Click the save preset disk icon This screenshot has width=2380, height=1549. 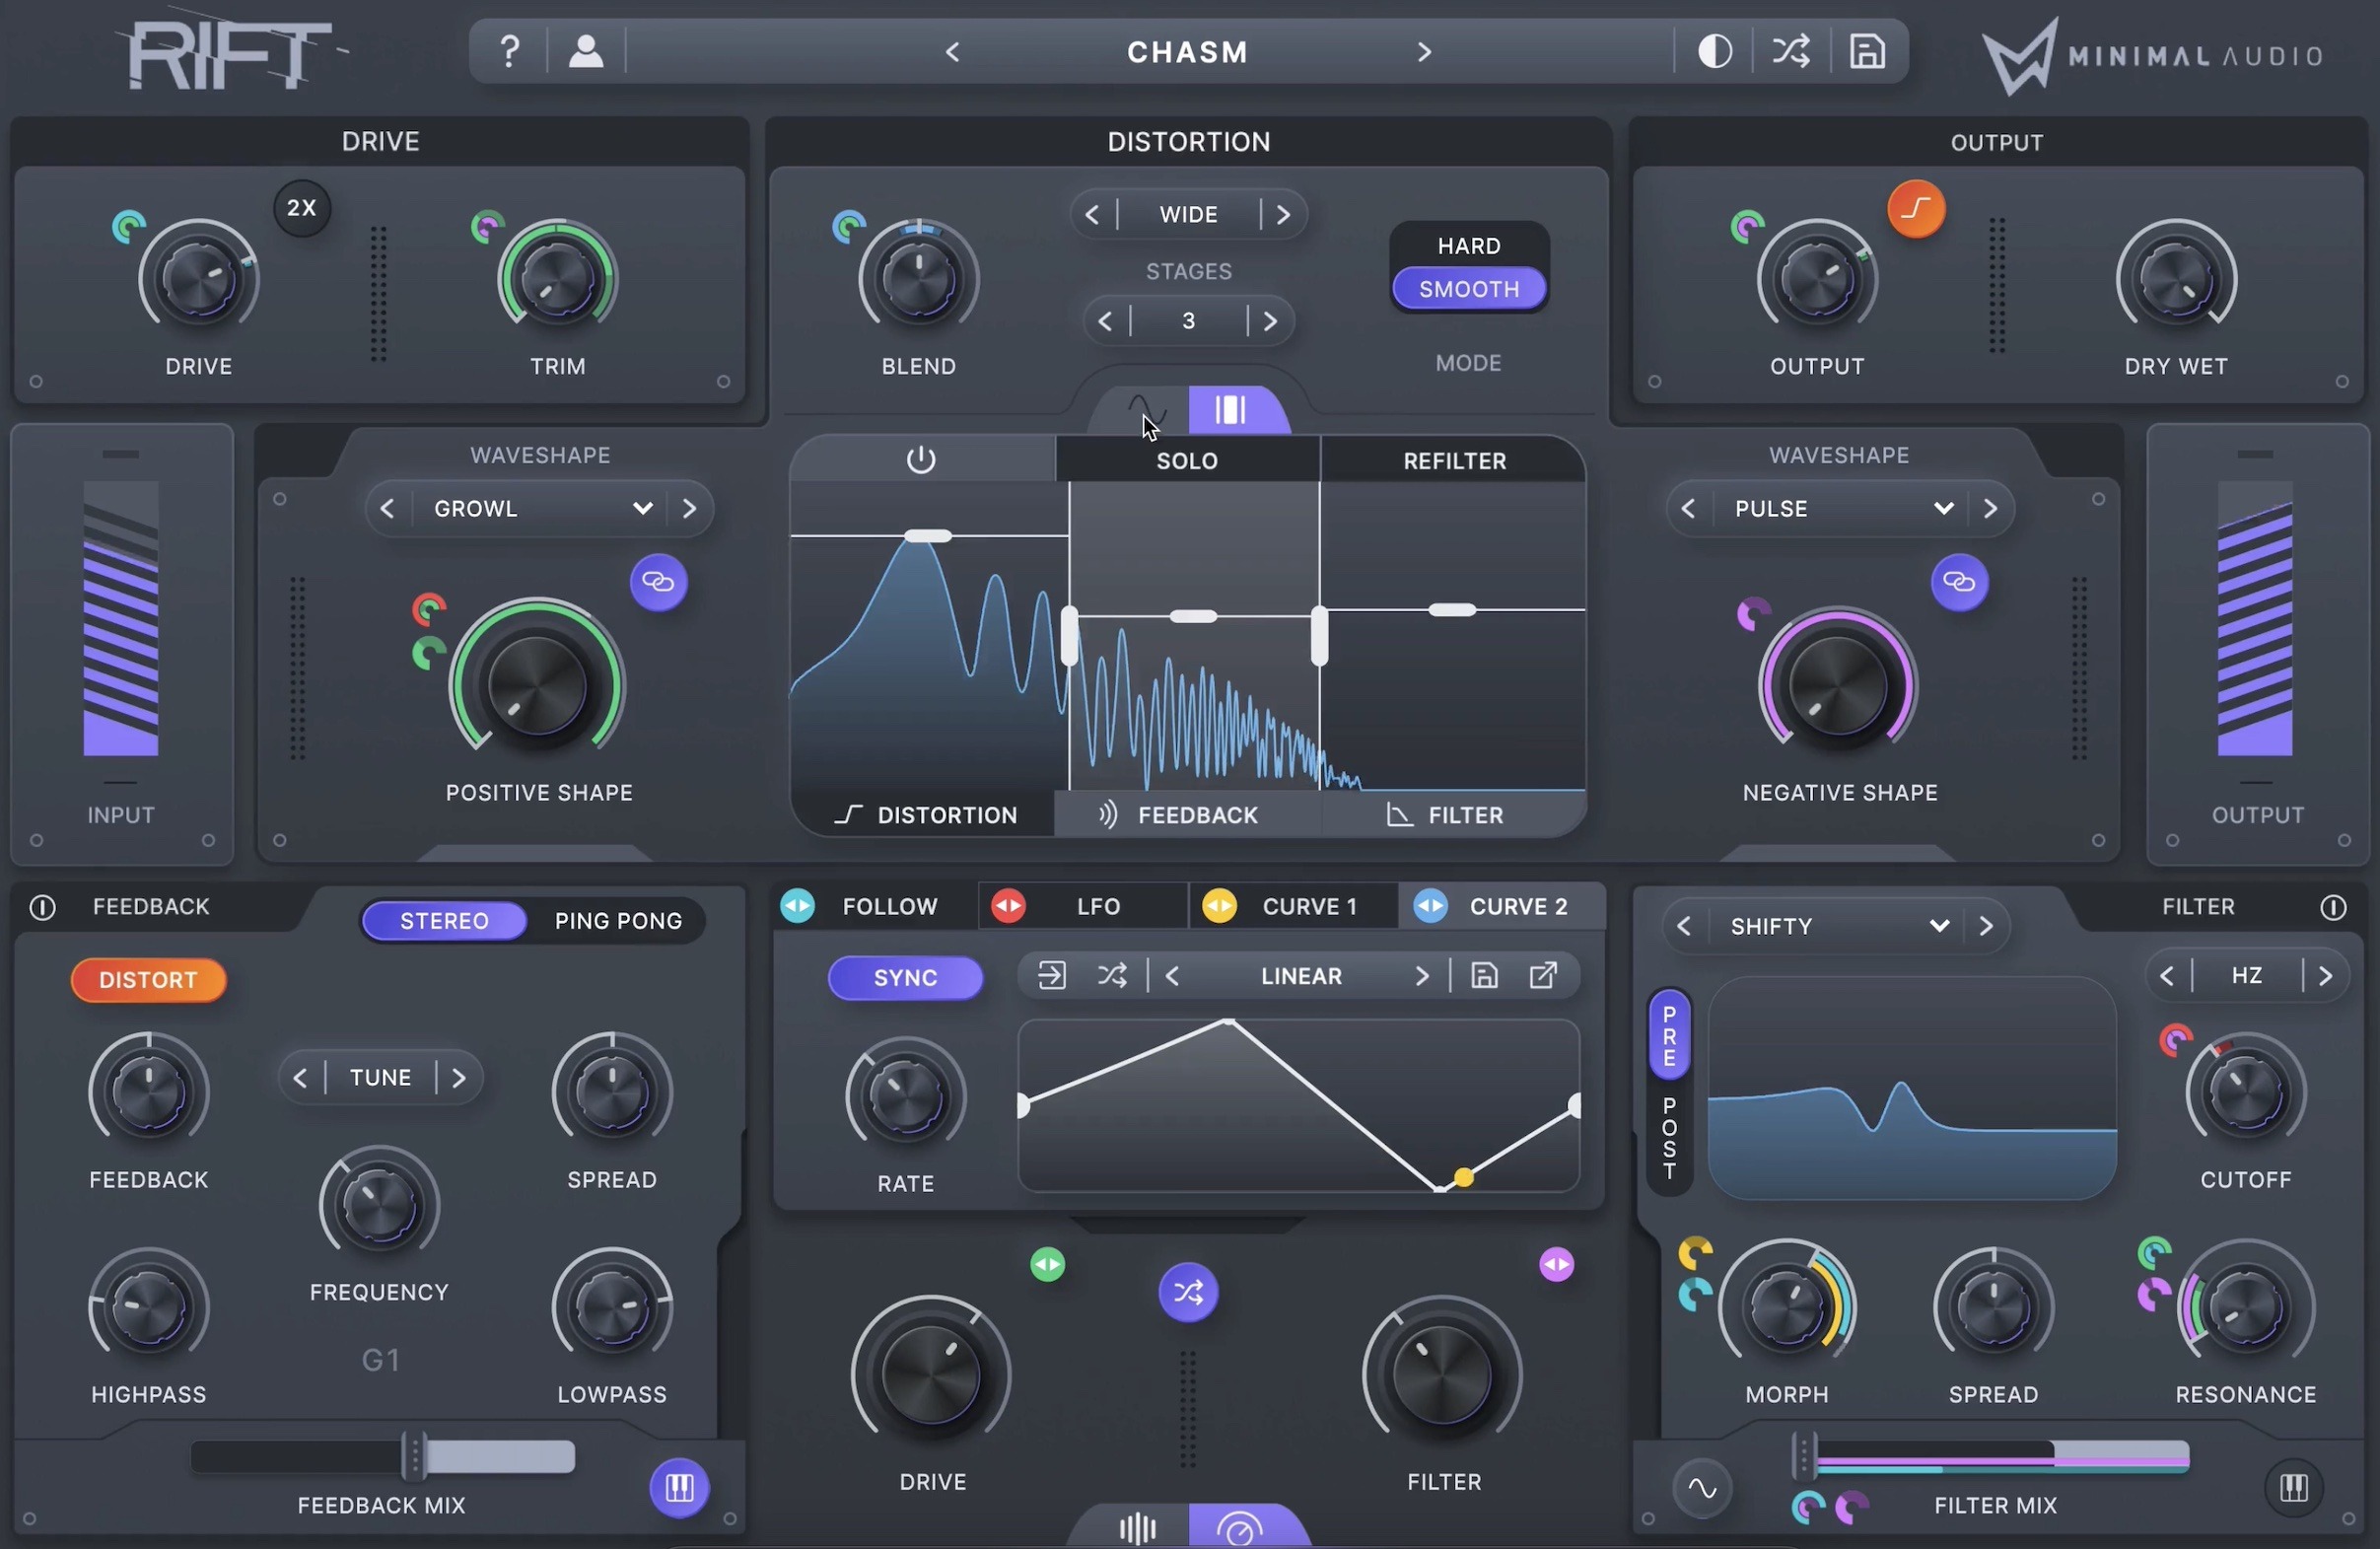(x=1866, y=51)
